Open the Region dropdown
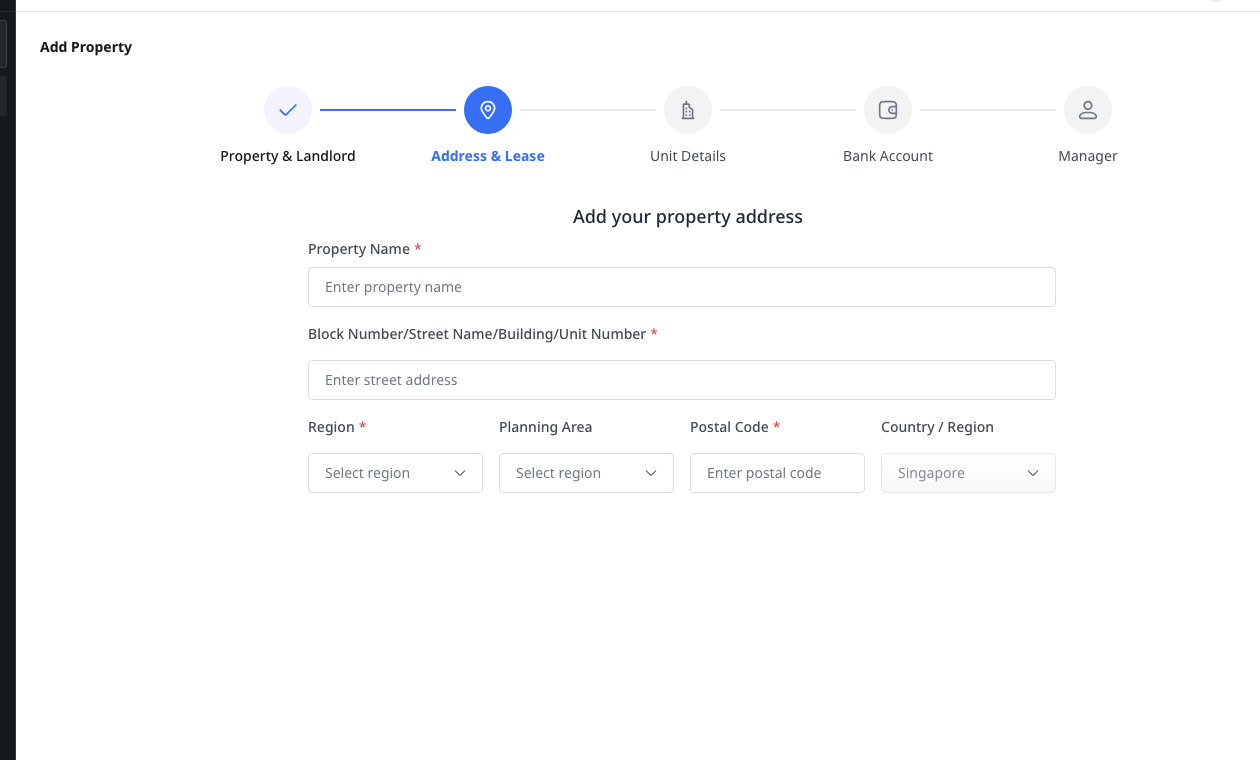Screen dimensions: 1260x760 [x=395, y=473]
